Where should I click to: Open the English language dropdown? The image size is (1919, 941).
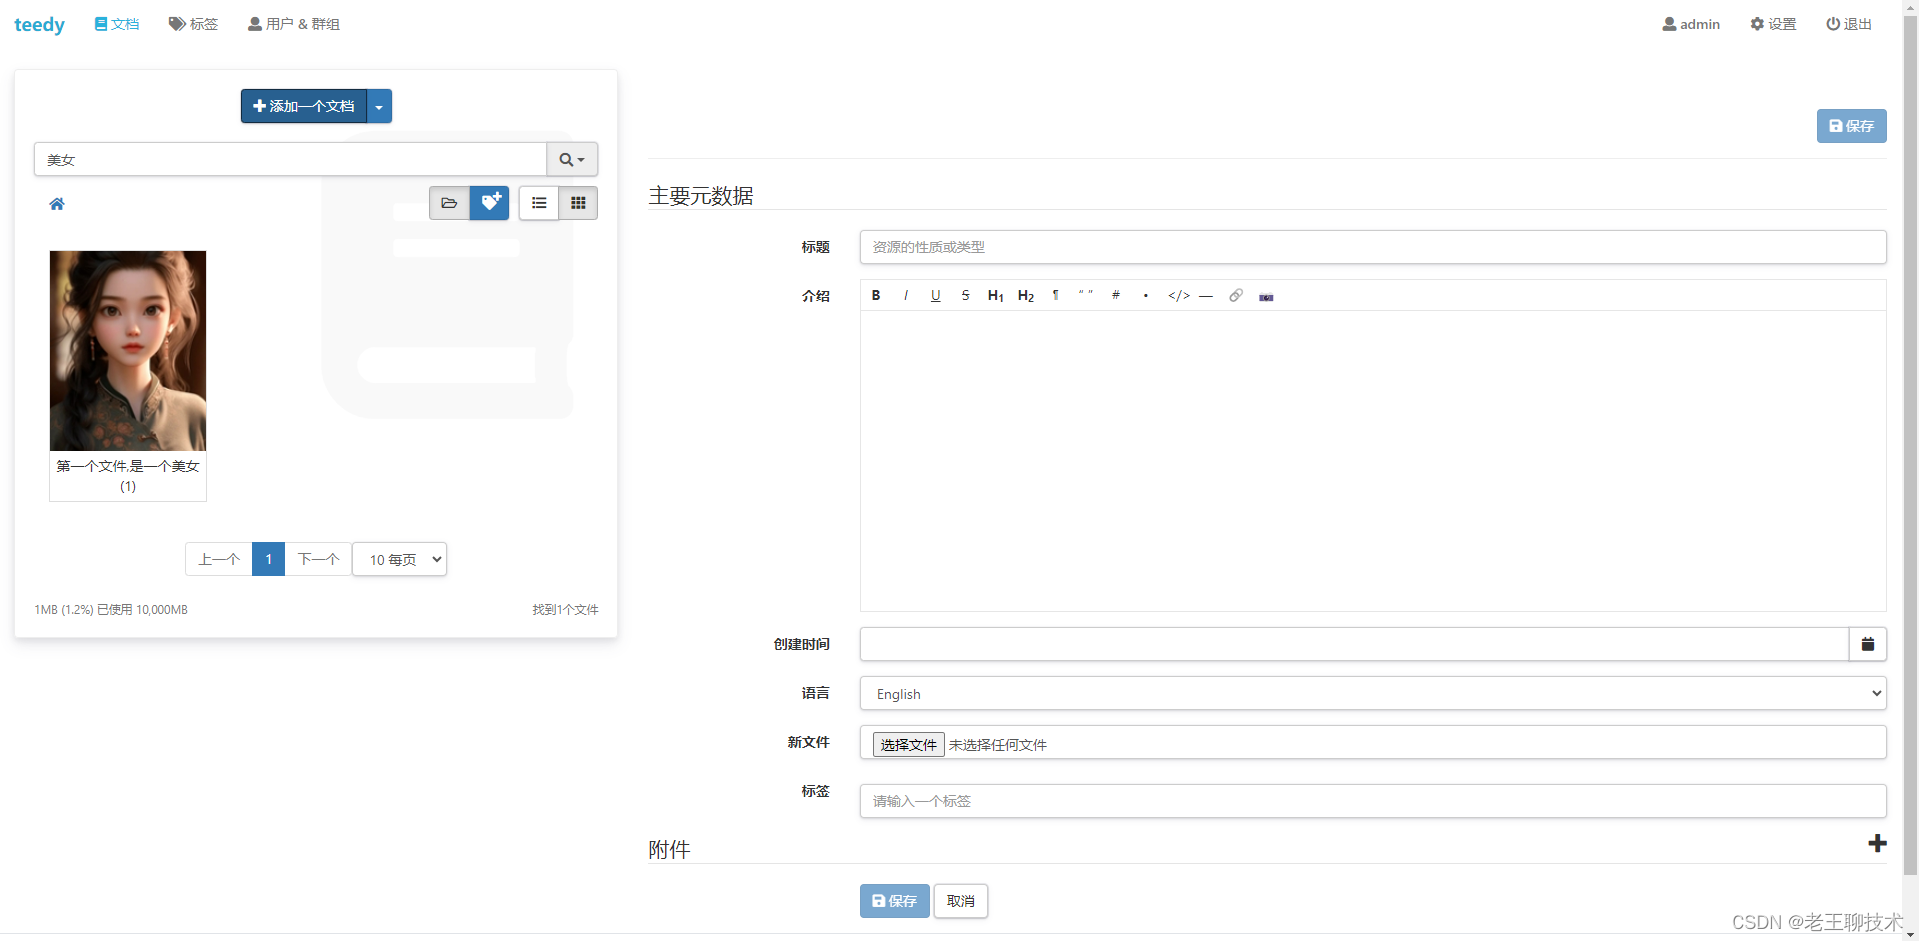point(1372,693)
